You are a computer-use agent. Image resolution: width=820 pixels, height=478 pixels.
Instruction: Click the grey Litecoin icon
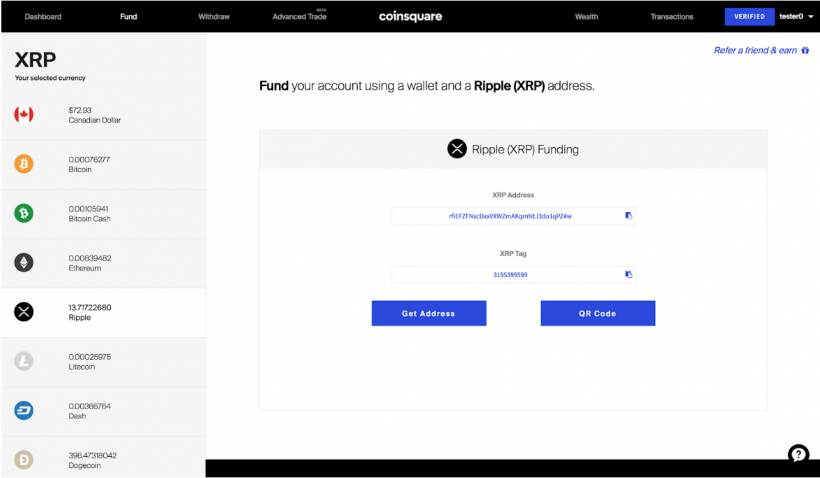24,361
